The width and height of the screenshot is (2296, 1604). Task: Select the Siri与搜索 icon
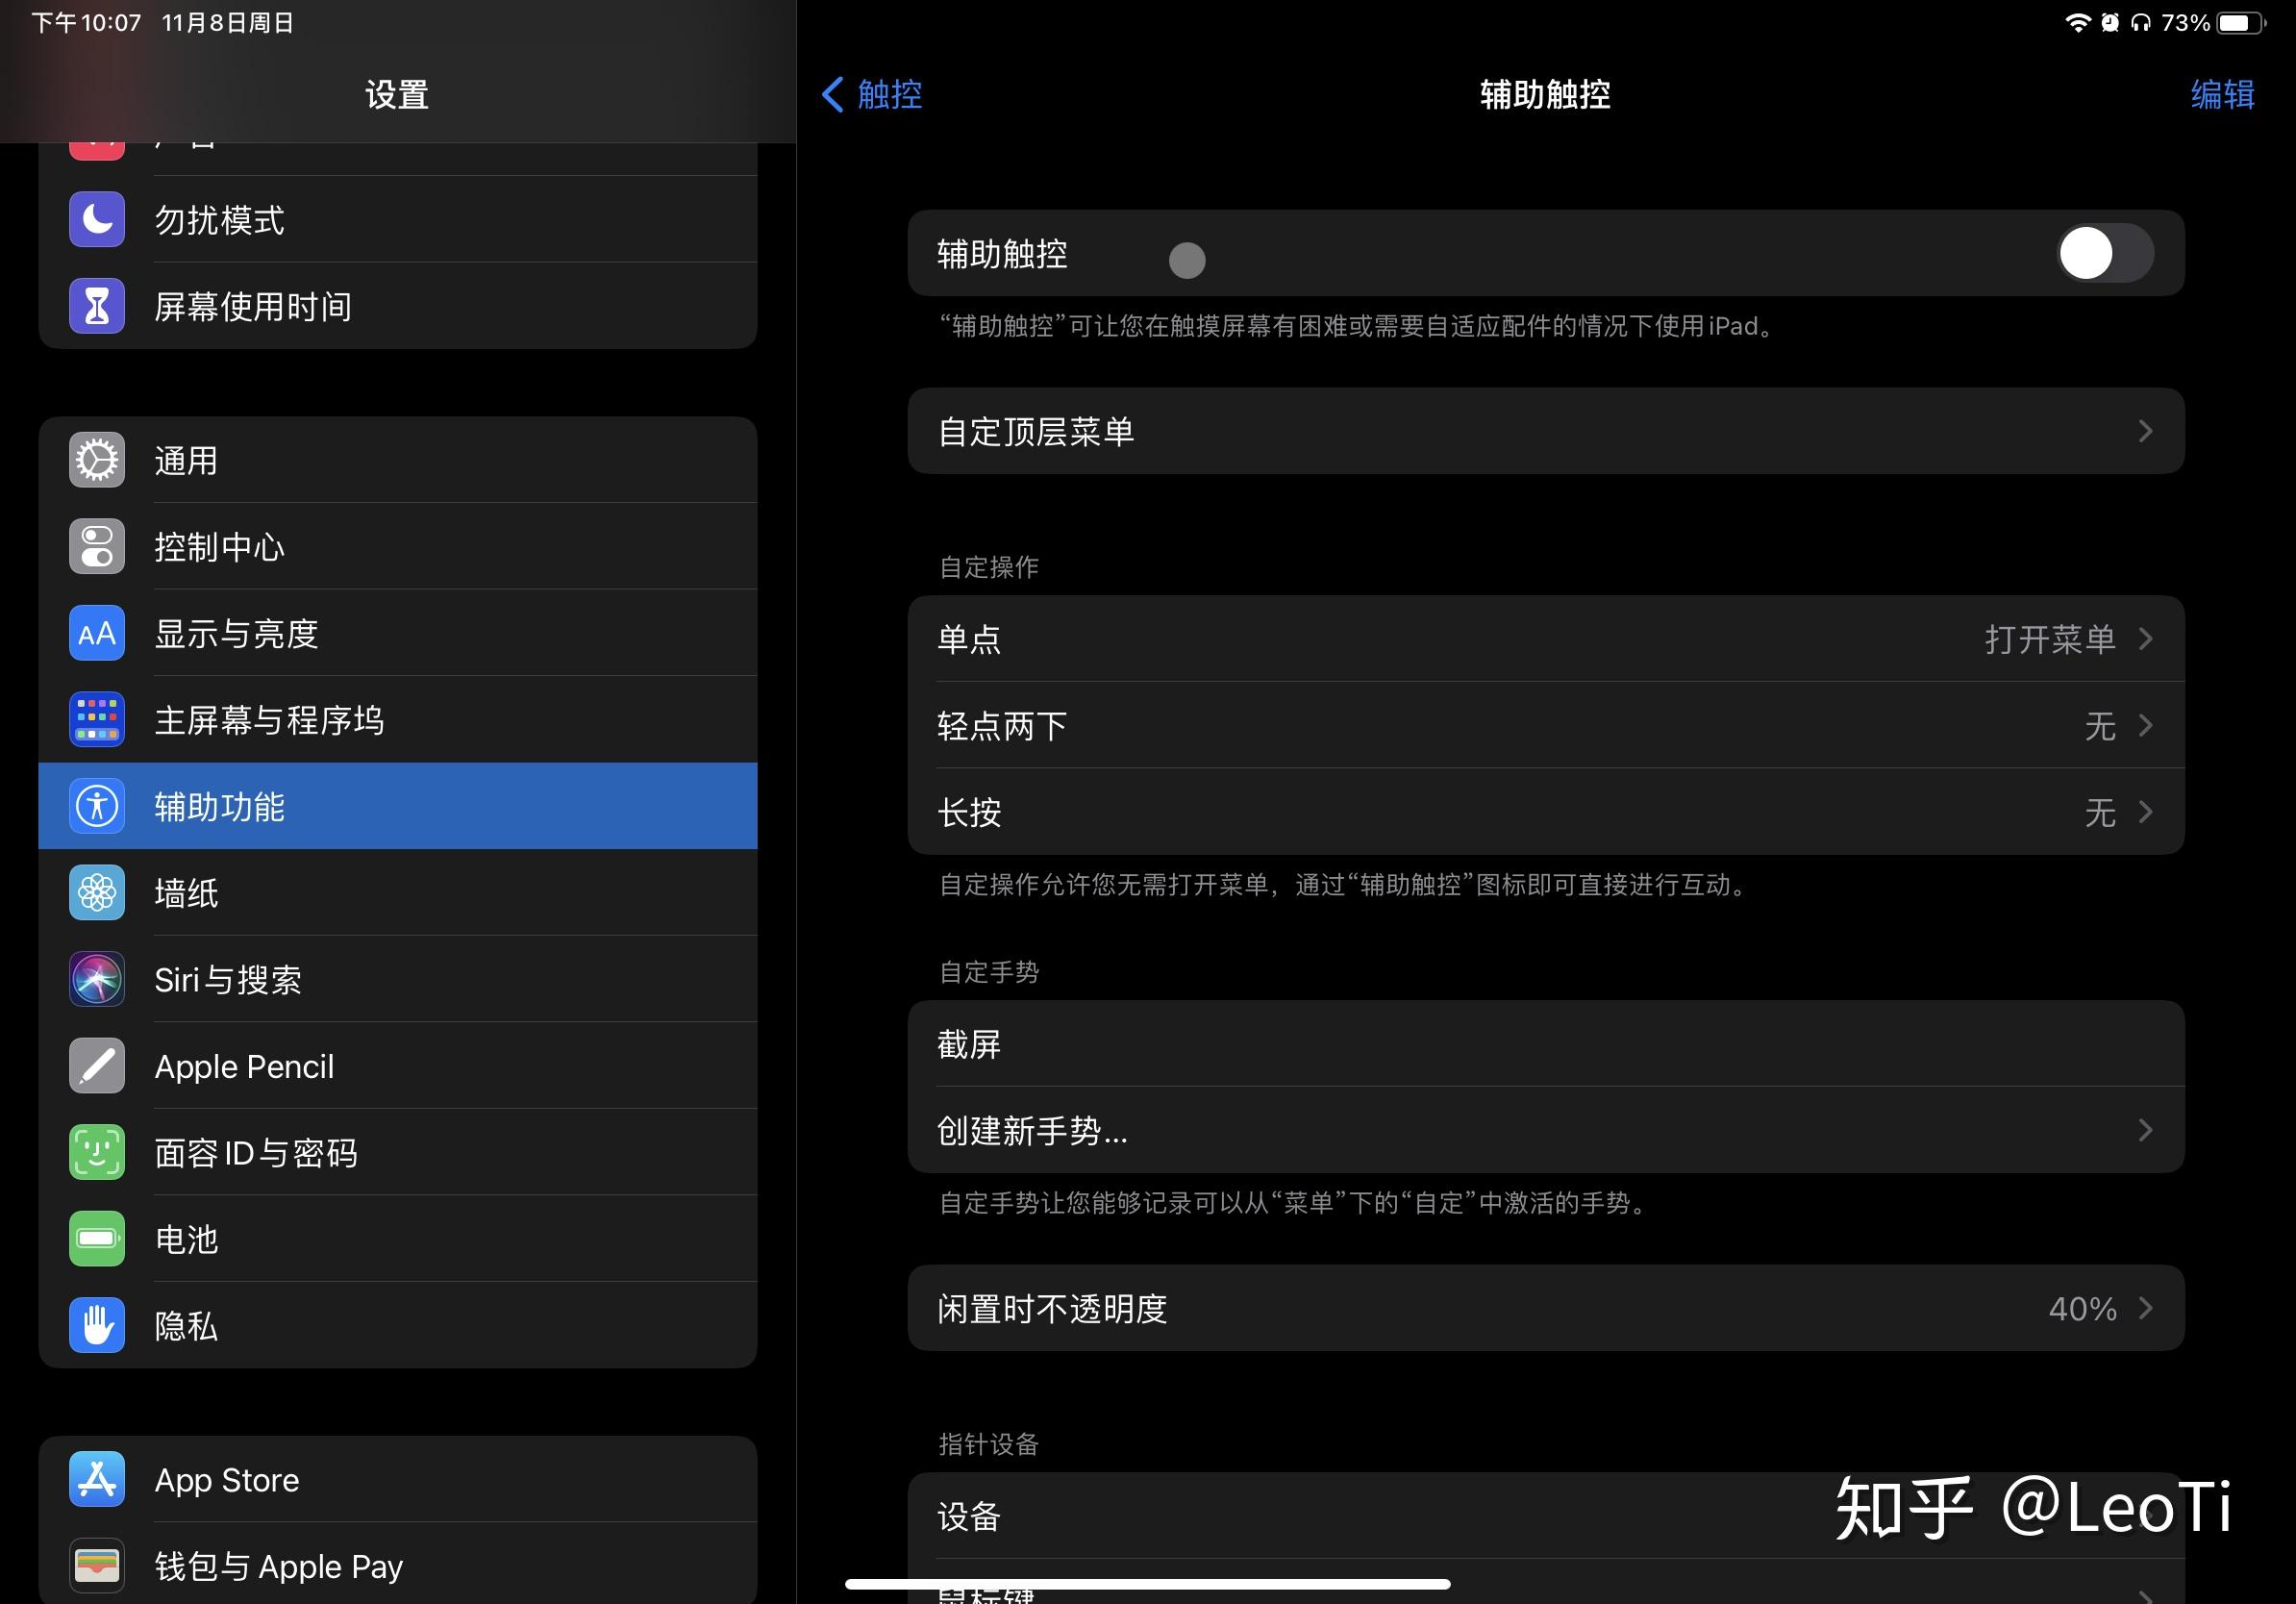[96, 979]
